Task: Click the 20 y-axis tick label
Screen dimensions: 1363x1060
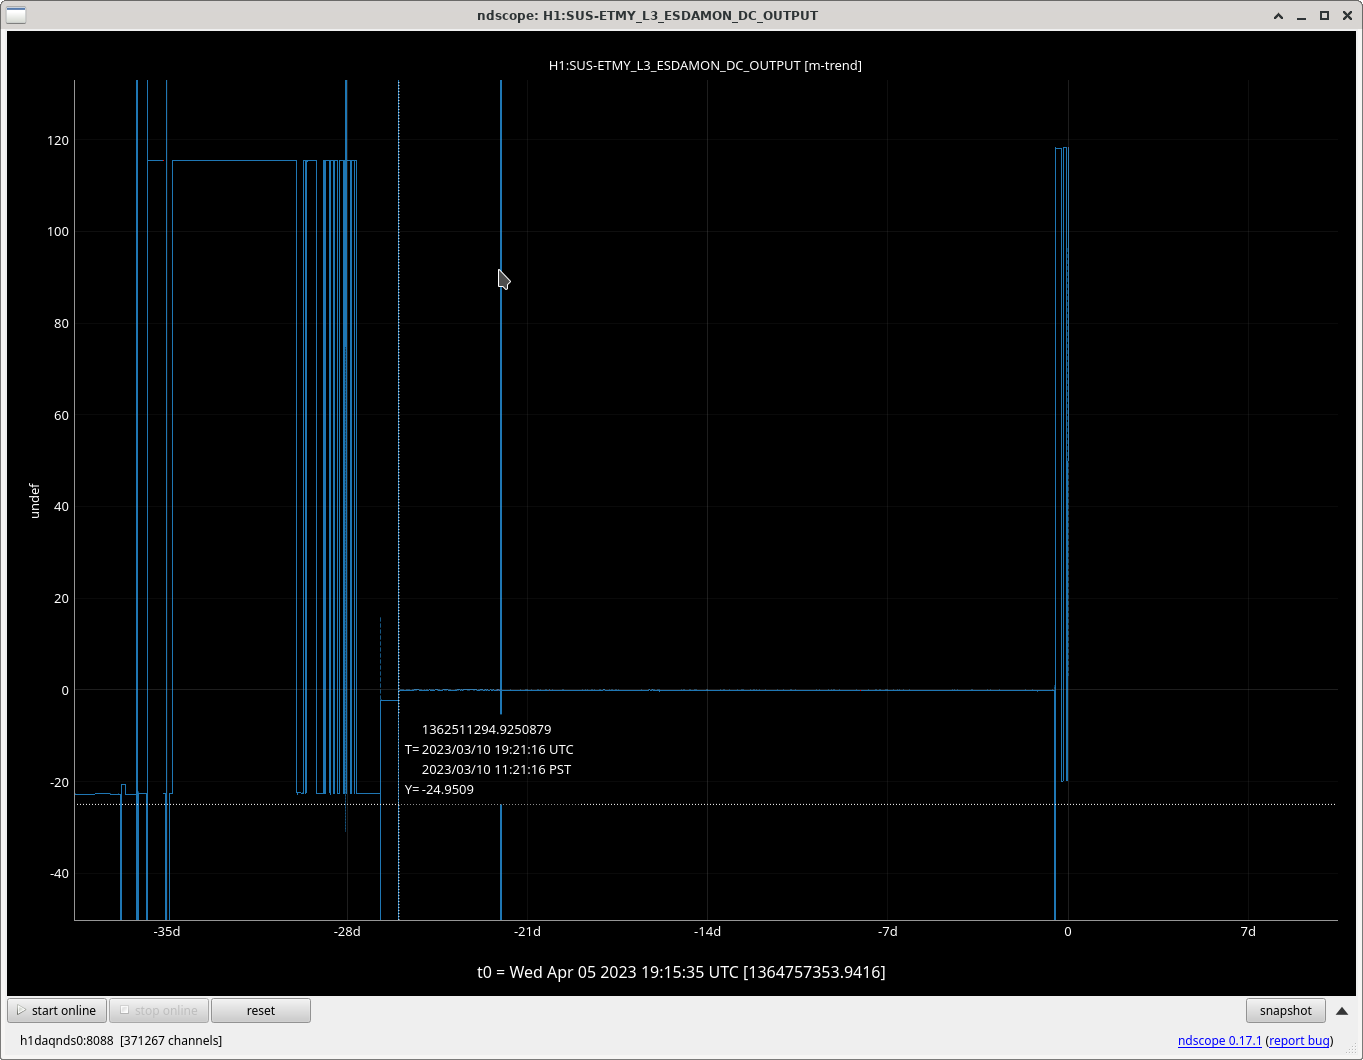Action: point(62,598)
